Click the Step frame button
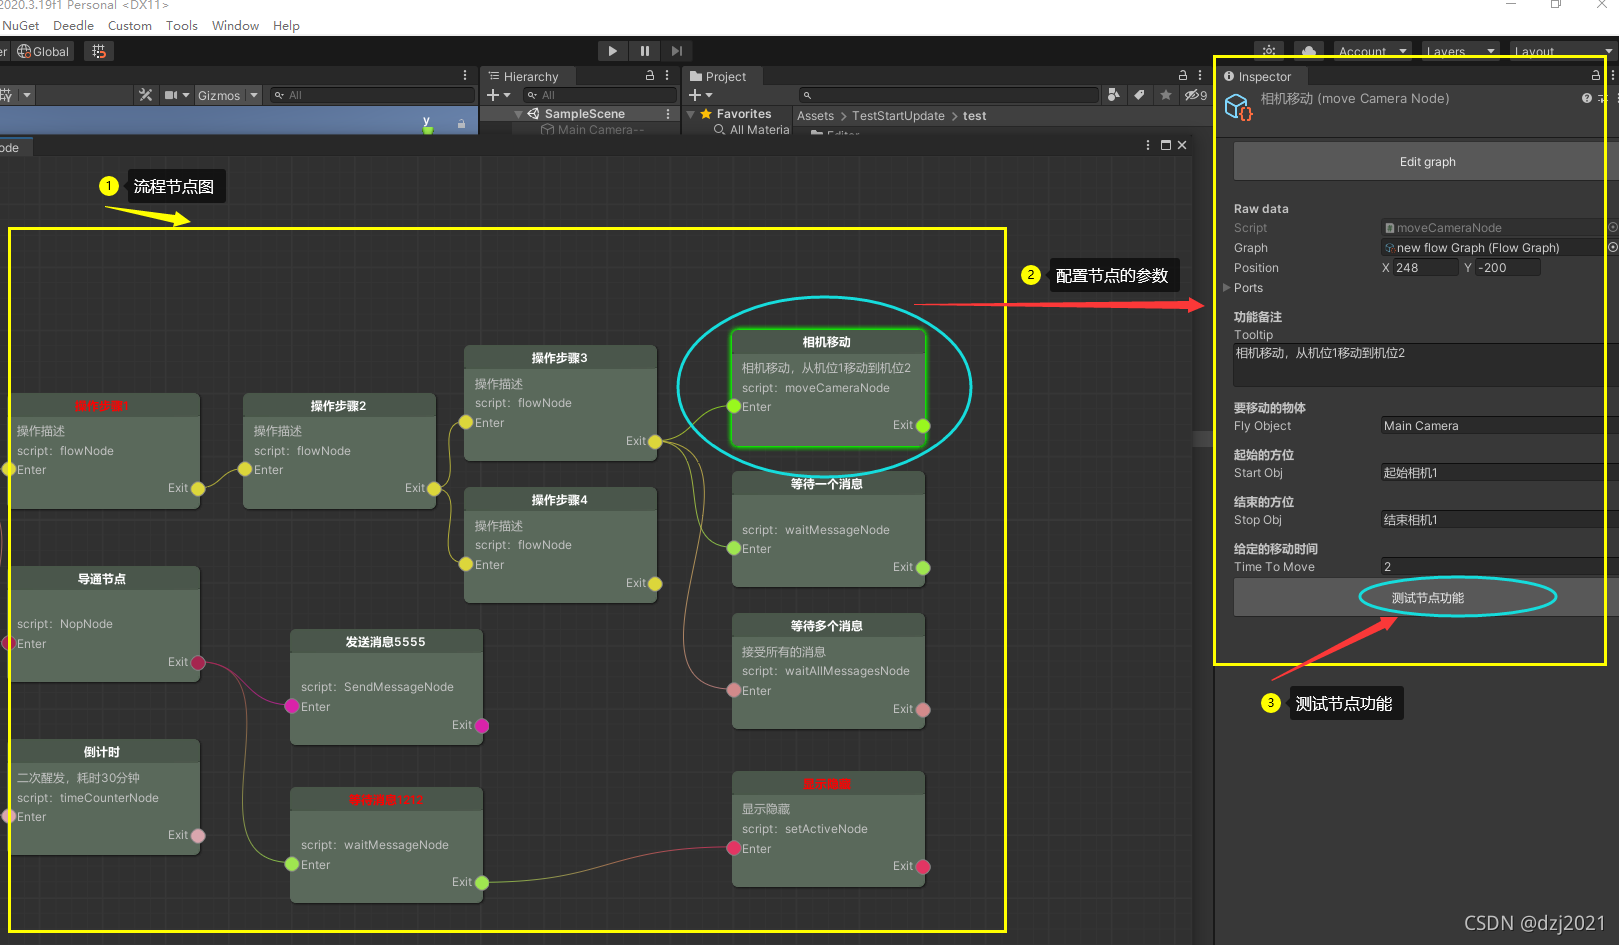Image resolution: width=1619 pixels, height=945 pixels. 677,51
